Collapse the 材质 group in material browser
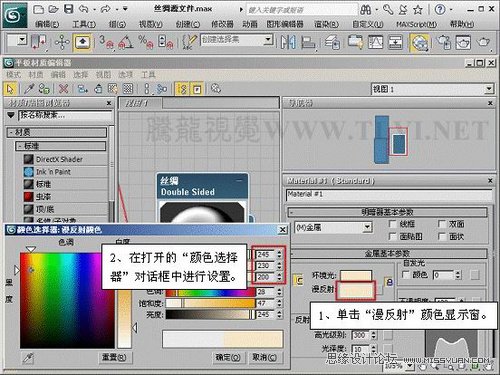Screen dimensions: 500x375 click(x=57, y=132)
